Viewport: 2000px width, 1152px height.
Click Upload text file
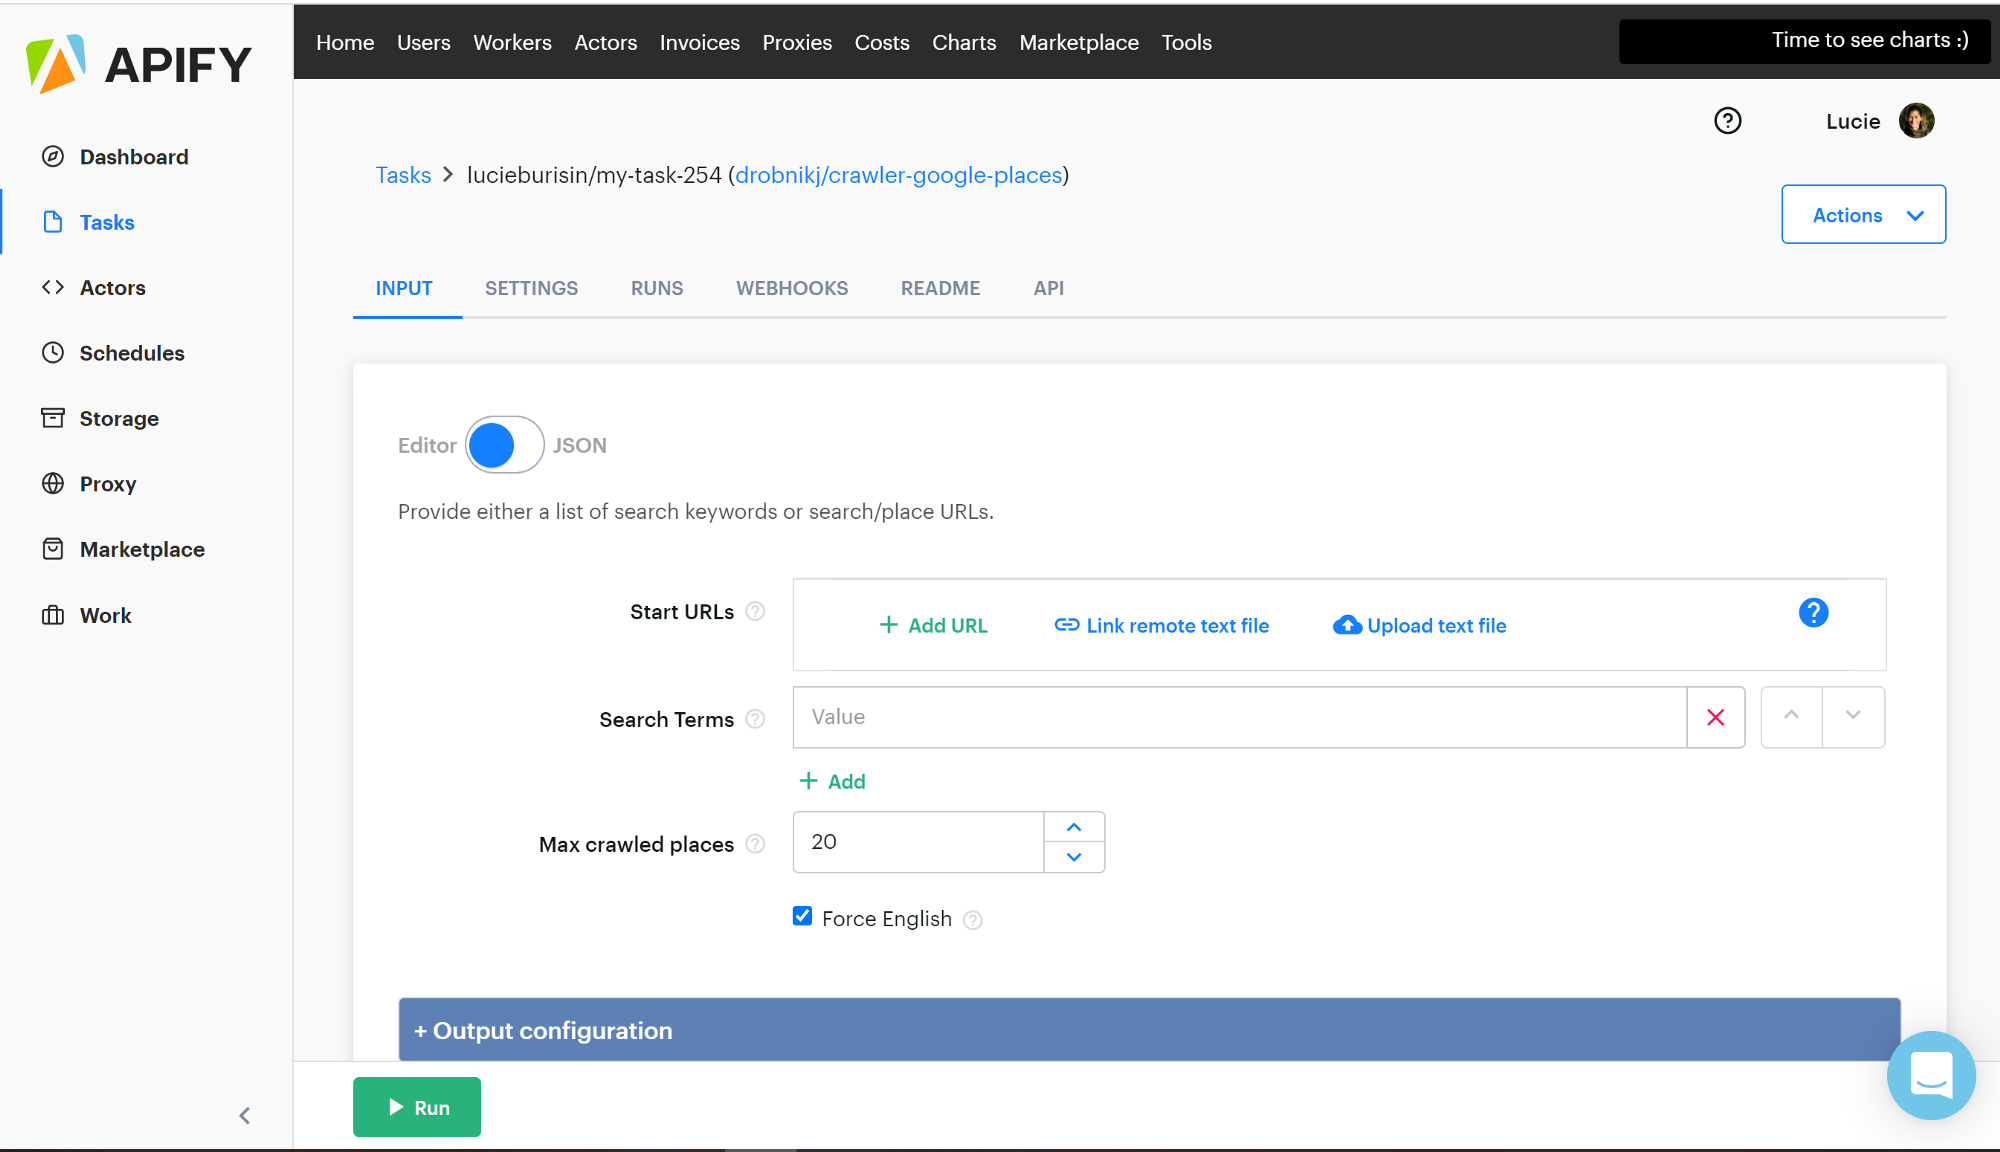coord(1419,625)
